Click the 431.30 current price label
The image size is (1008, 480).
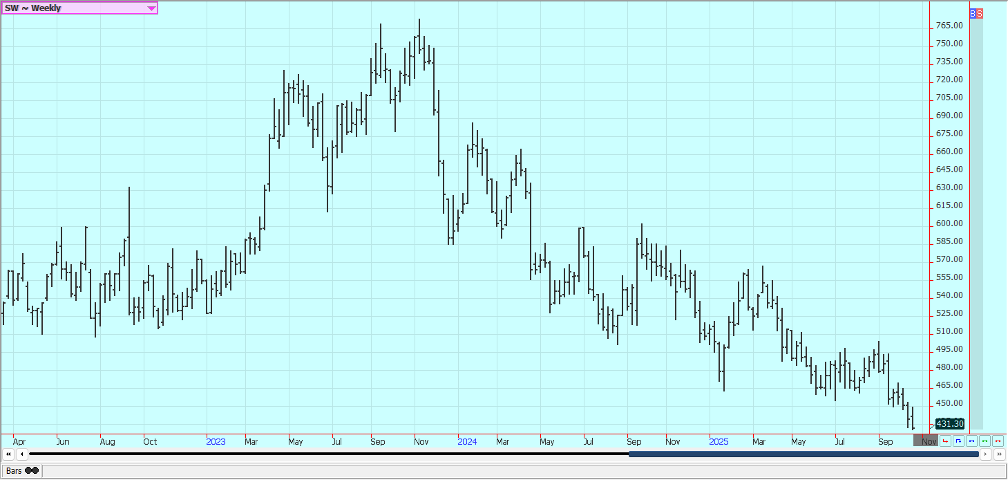(950, 424)
